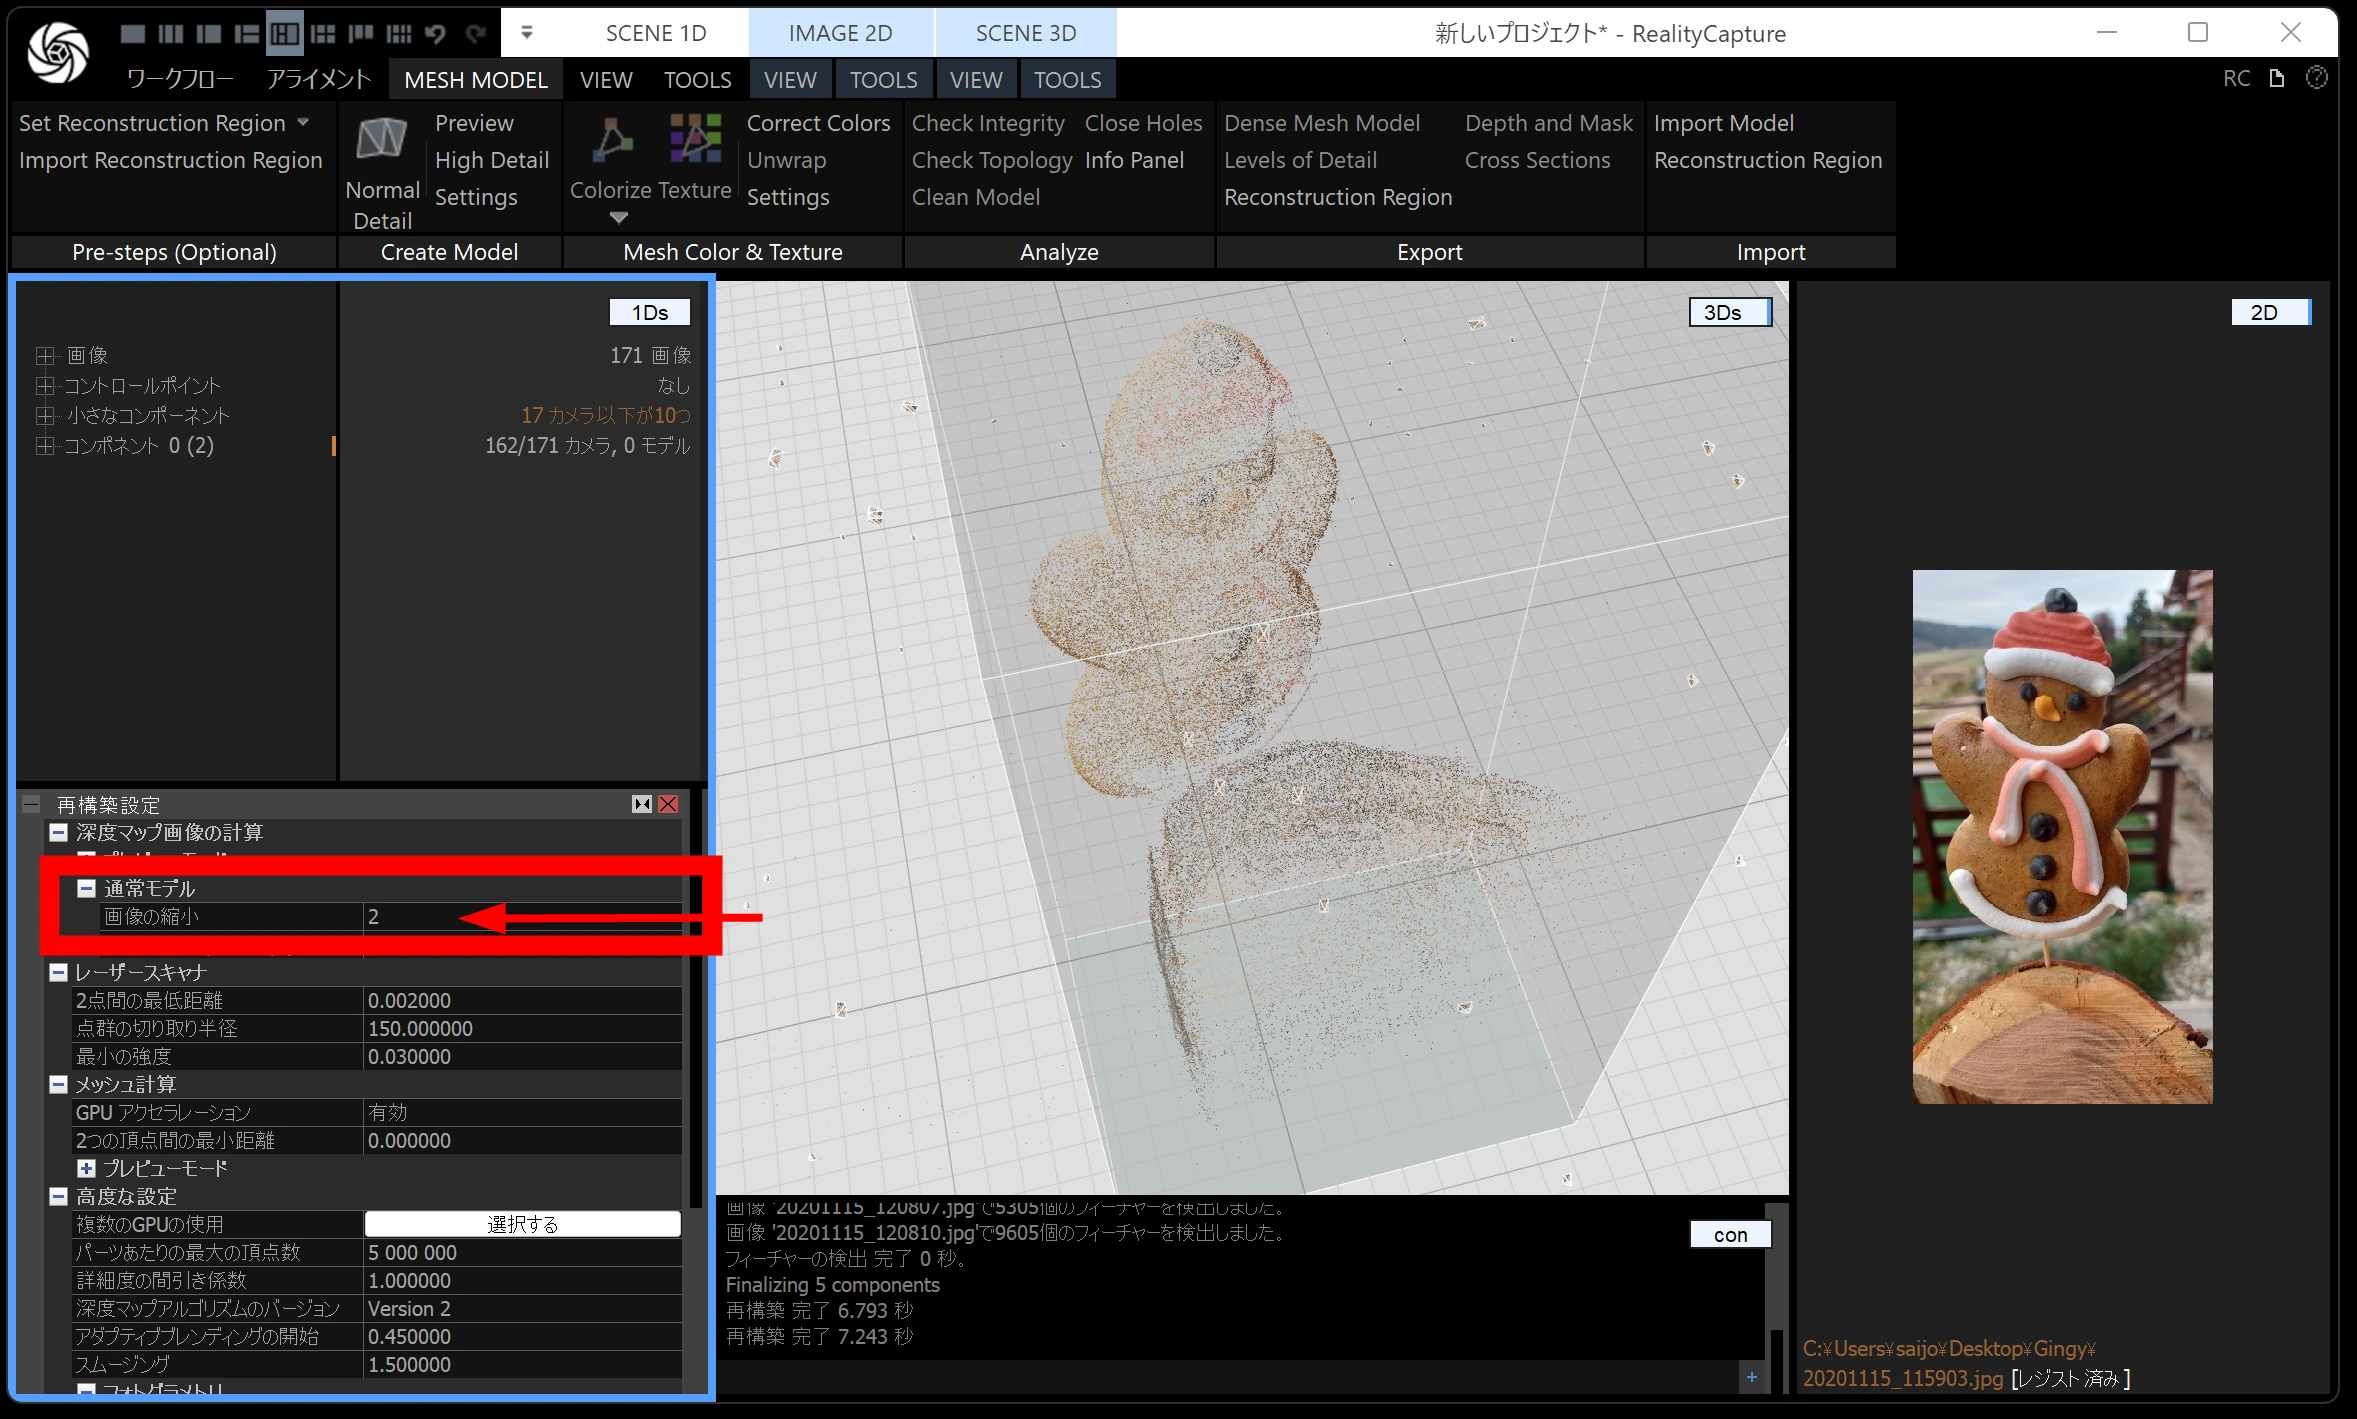
Task: Click the Close Holes button
Action: (1143, 123)
